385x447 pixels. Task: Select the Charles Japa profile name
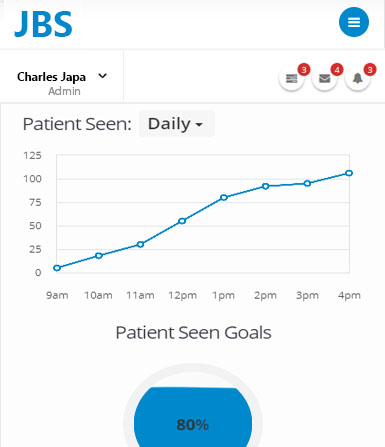[x=51, y=77]
